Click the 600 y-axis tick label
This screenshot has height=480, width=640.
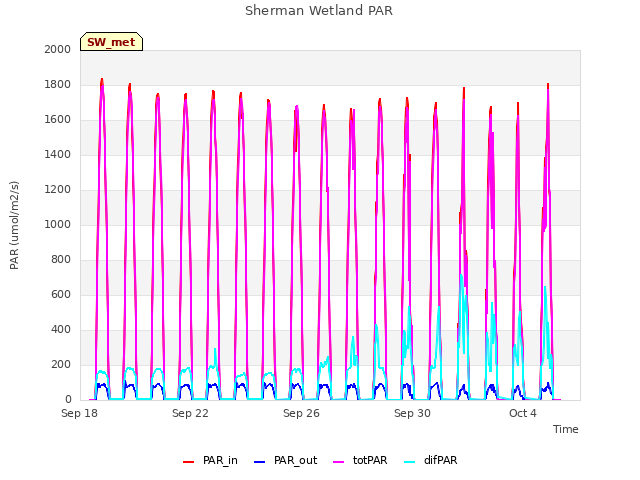pos(61,294)
